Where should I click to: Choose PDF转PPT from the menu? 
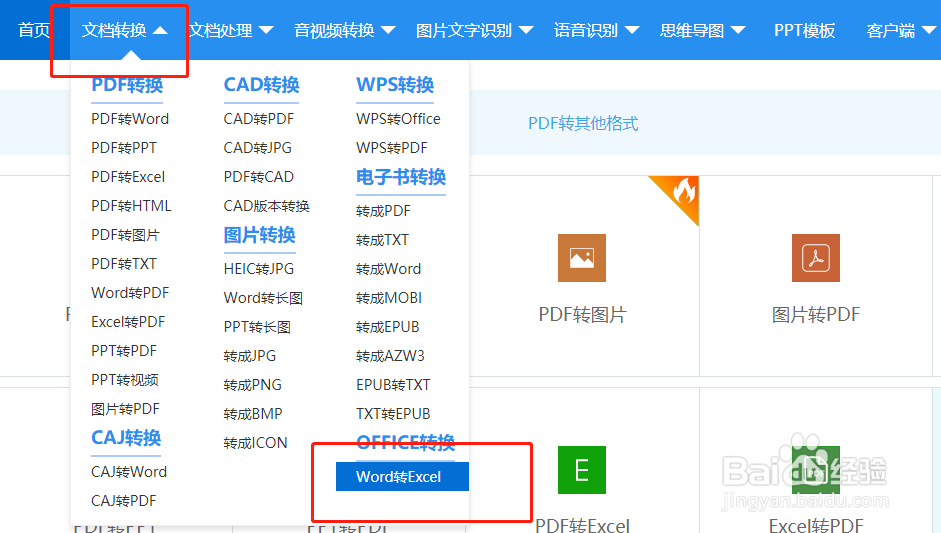(x=124, y=148)
